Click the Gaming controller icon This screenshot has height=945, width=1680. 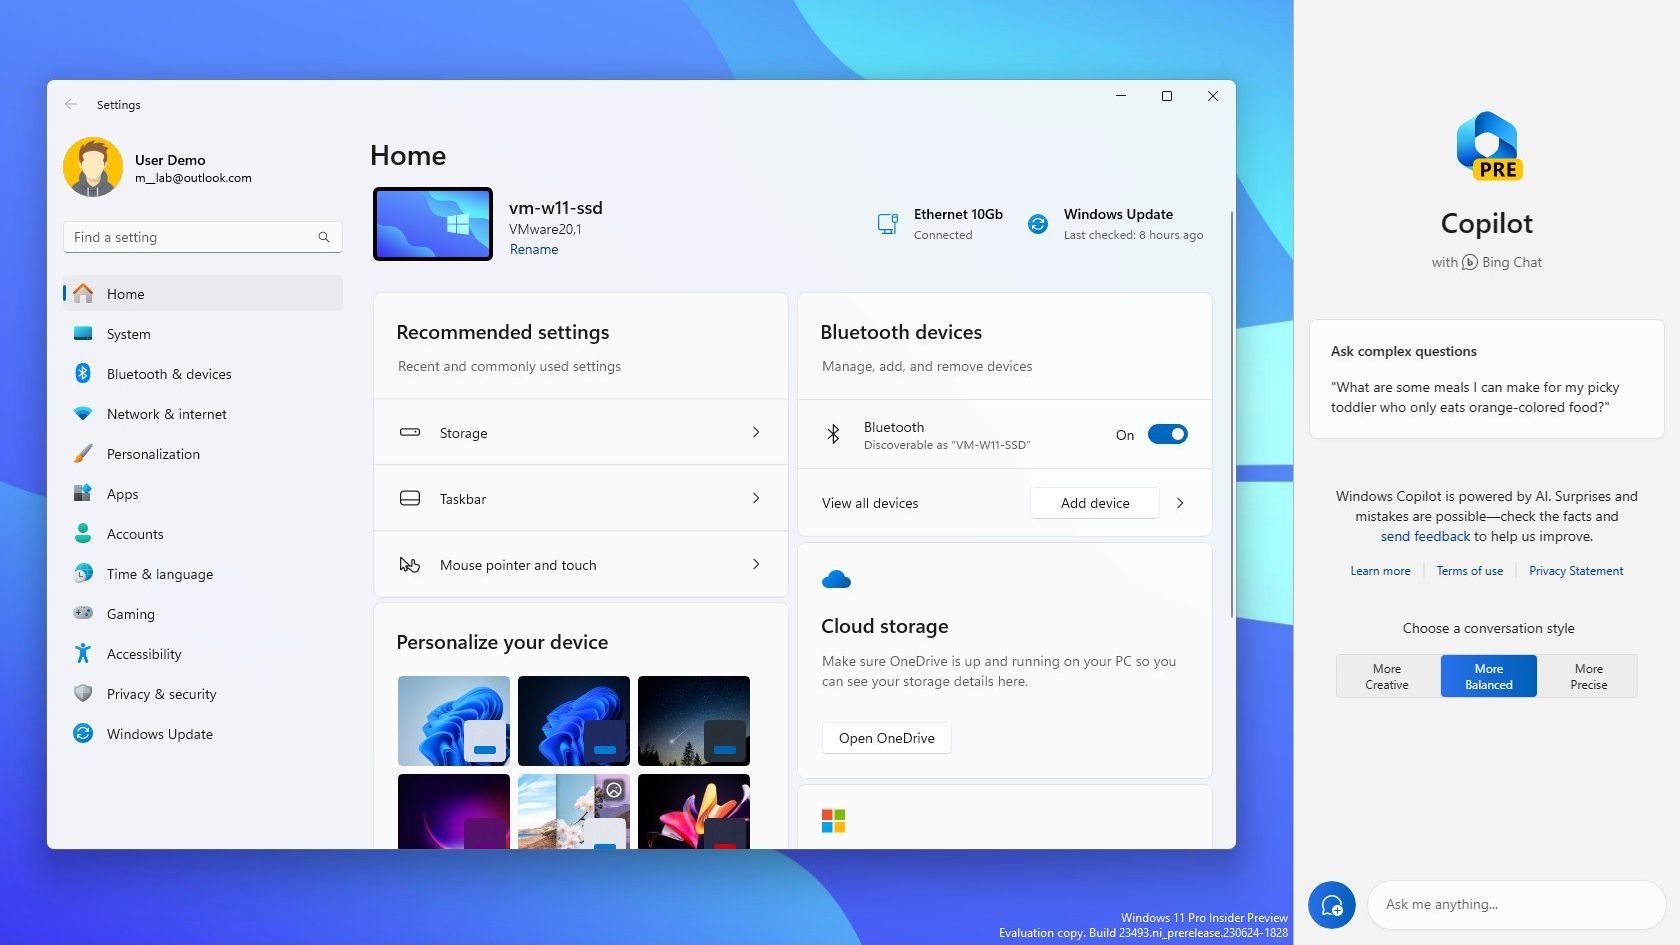[x=83, y=613]
